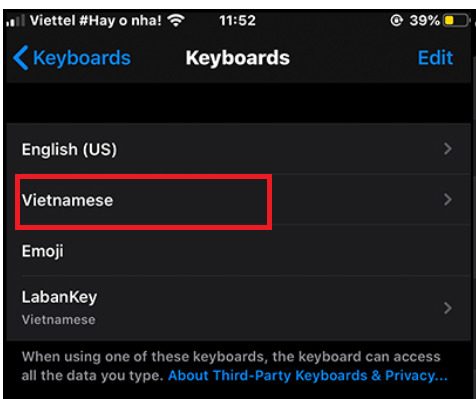Tap the back chevron icon
Viewport: 476px width, 399px height.
(x=21, y=58)
